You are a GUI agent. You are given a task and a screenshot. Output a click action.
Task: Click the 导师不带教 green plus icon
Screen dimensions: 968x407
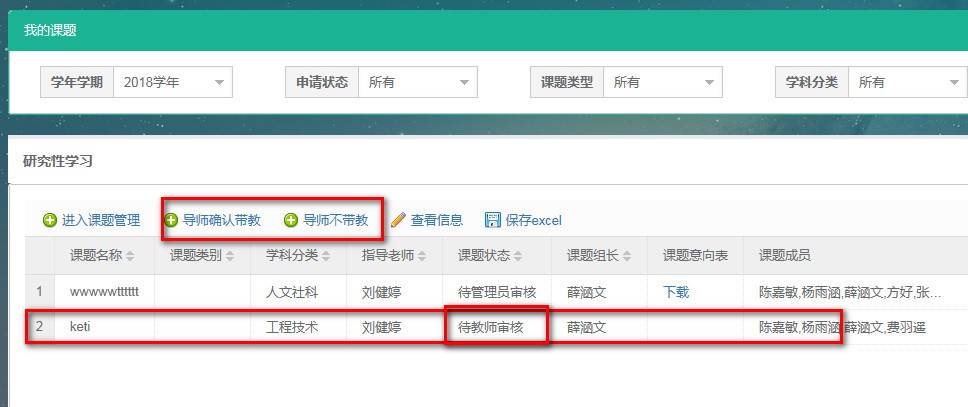click(291, 220)
